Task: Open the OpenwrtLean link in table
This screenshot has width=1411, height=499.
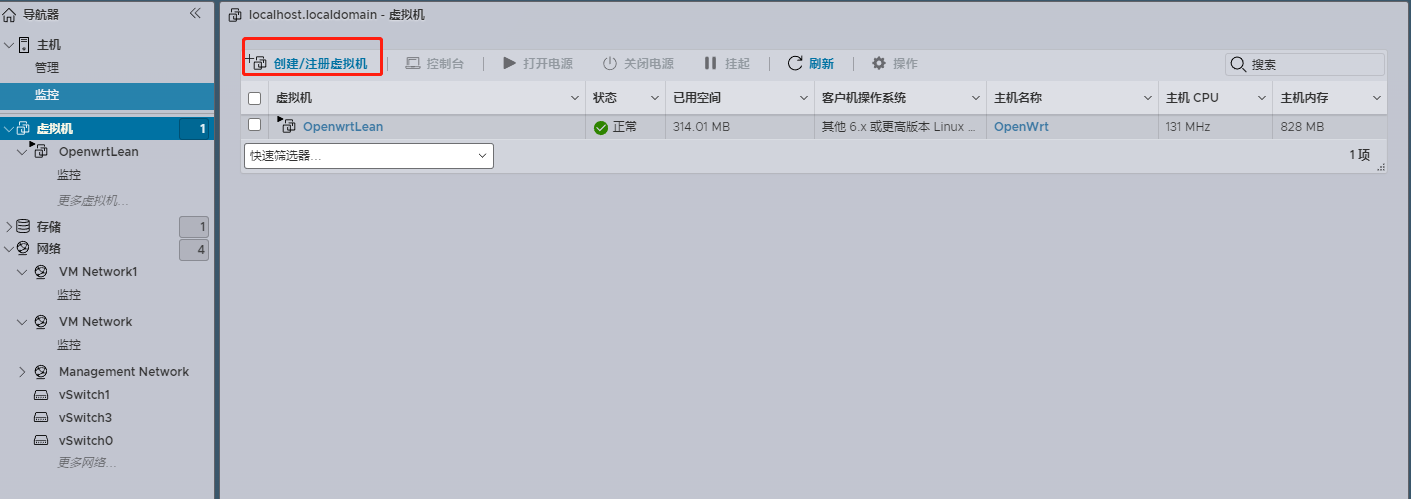Action: tap(343, 127)
